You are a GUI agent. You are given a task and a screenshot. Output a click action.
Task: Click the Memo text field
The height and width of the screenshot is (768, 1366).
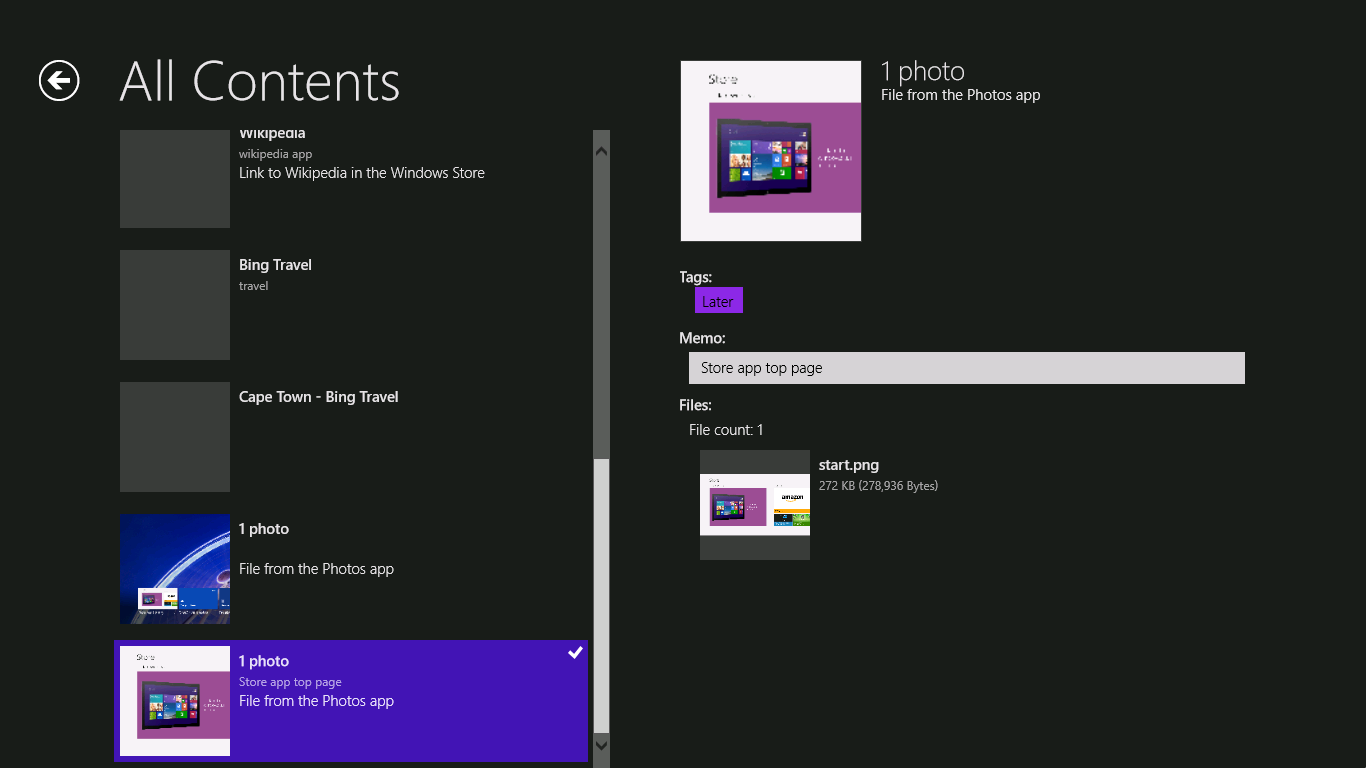[x=966, y=368]
